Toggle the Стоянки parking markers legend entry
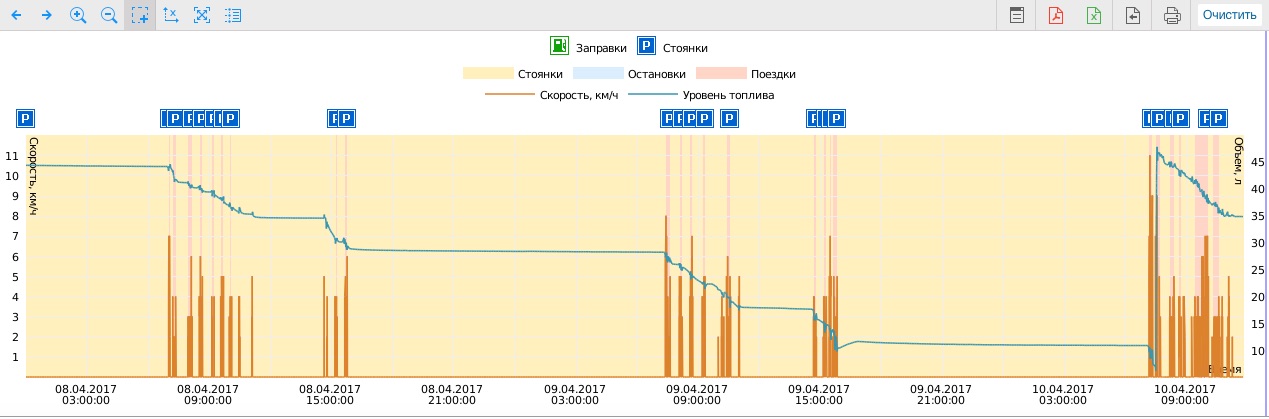The height and width of the screenshot is (419, 1269). coord(673,47)
